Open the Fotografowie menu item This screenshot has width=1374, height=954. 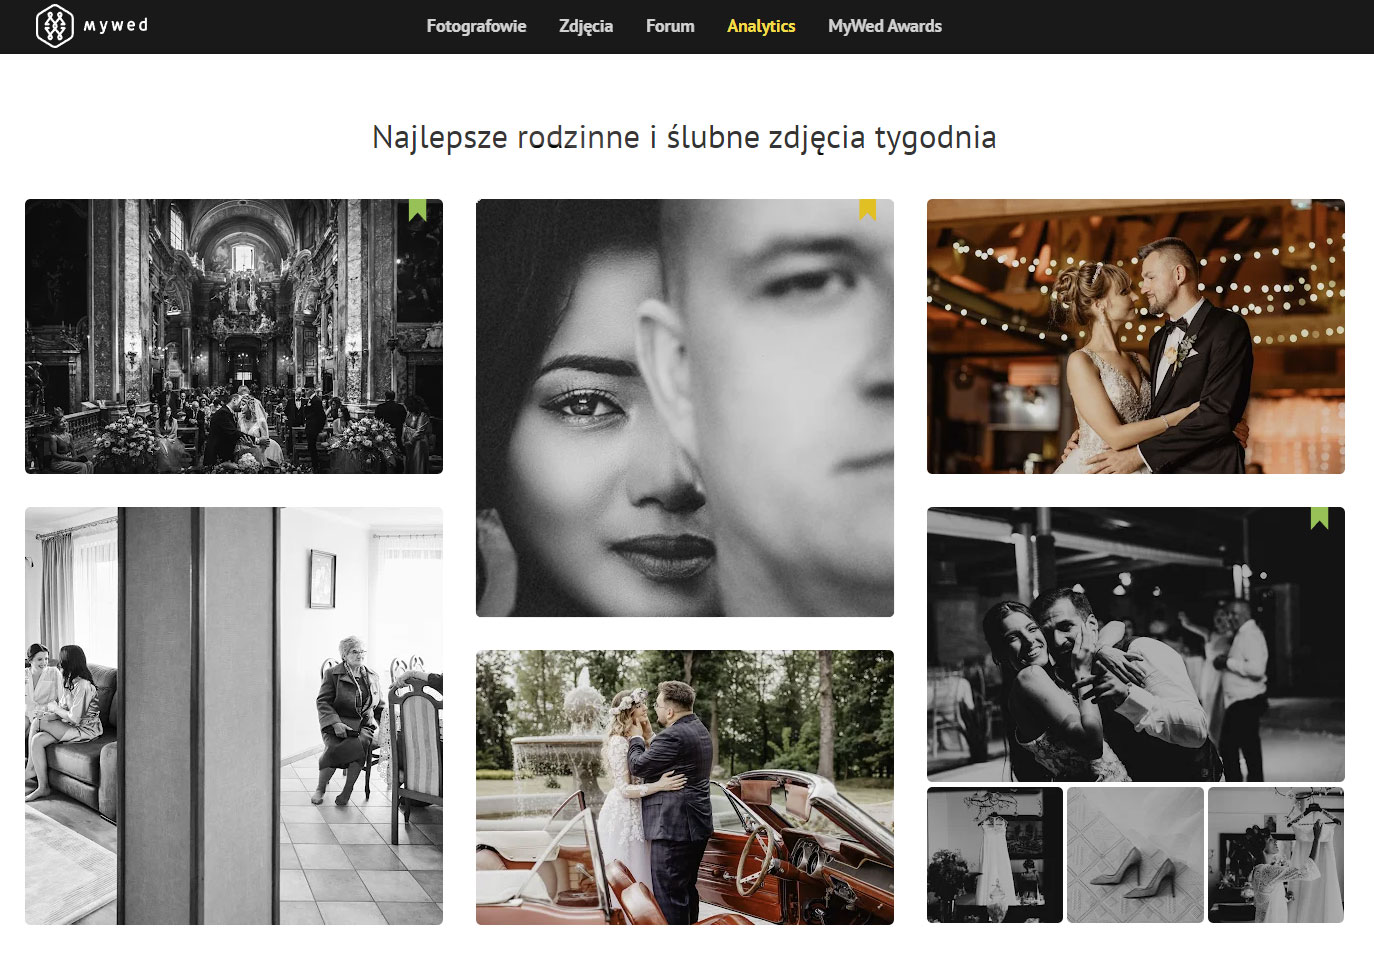tap(476, 26)
